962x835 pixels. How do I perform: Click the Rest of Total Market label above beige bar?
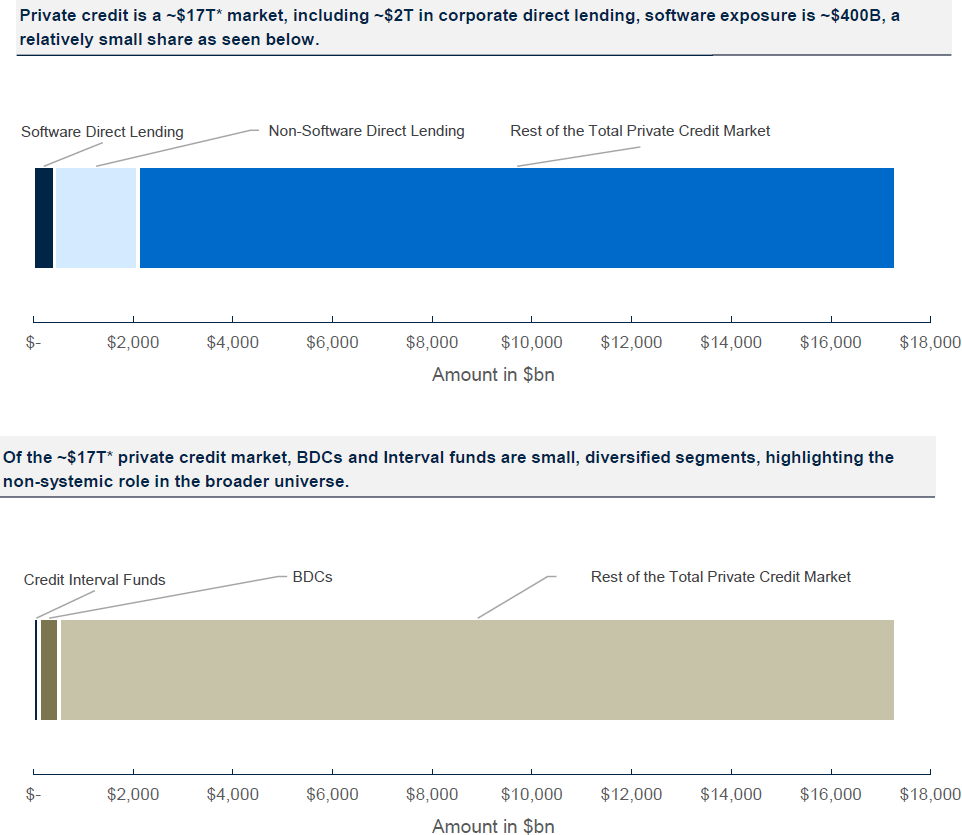[720, 577]
